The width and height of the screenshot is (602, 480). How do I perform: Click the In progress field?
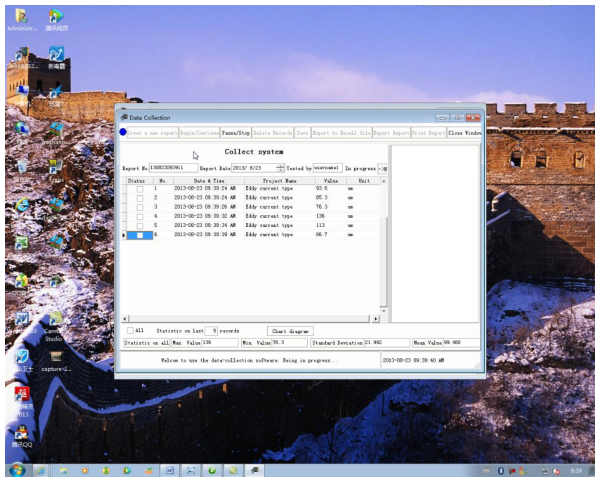pyautogui.click(x=382, y=168)
